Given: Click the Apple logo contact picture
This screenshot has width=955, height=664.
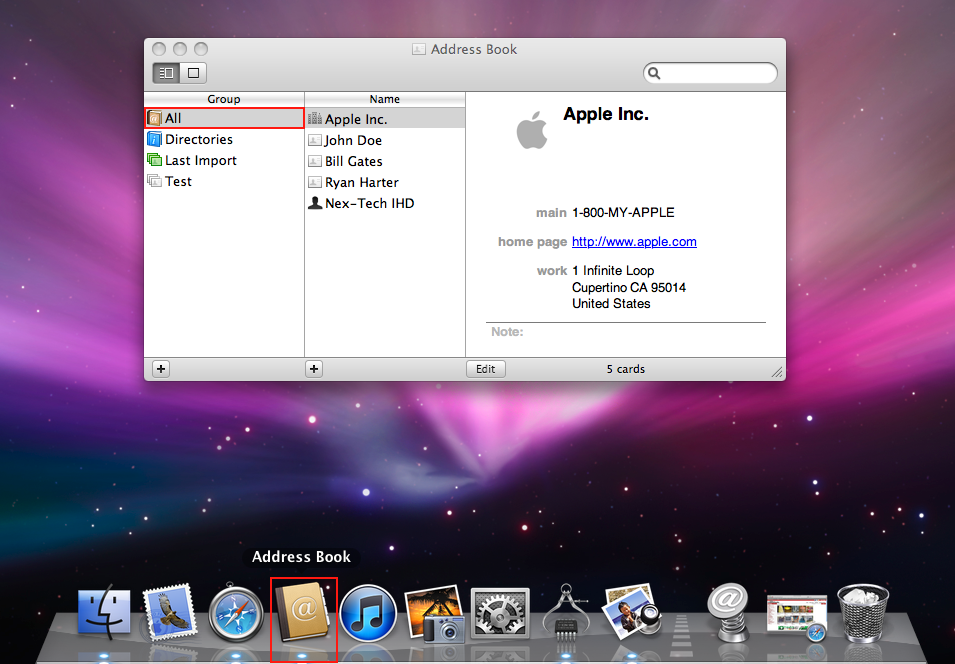Looking at the screenshot, I should (x=532, y=130).
